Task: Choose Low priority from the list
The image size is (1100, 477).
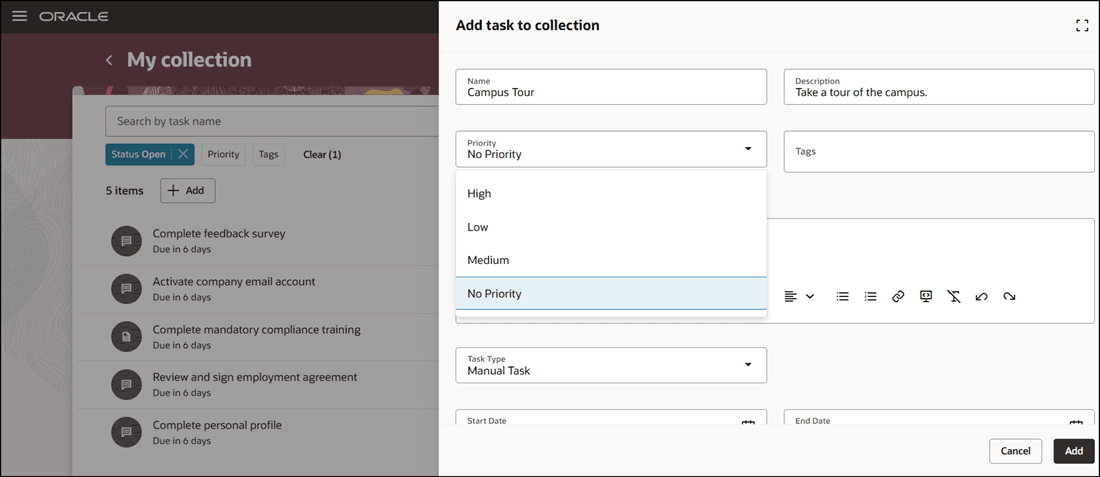Action: point(611,227)
